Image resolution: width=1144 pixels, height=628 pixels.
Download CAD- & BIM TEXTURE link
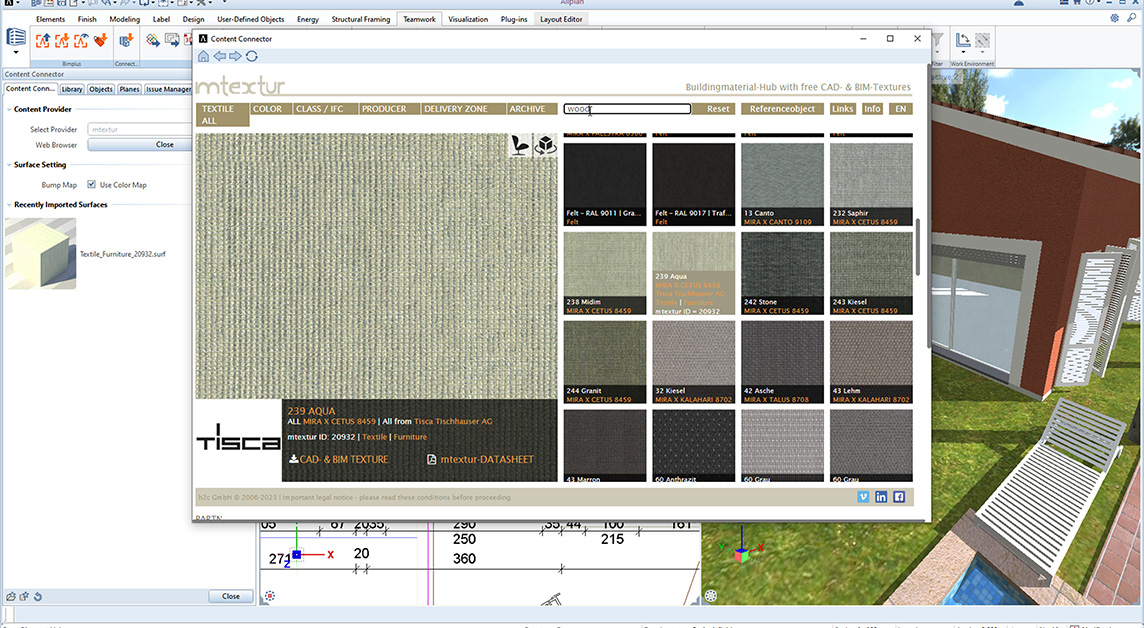pyautogui.click(x=339, y=460)
